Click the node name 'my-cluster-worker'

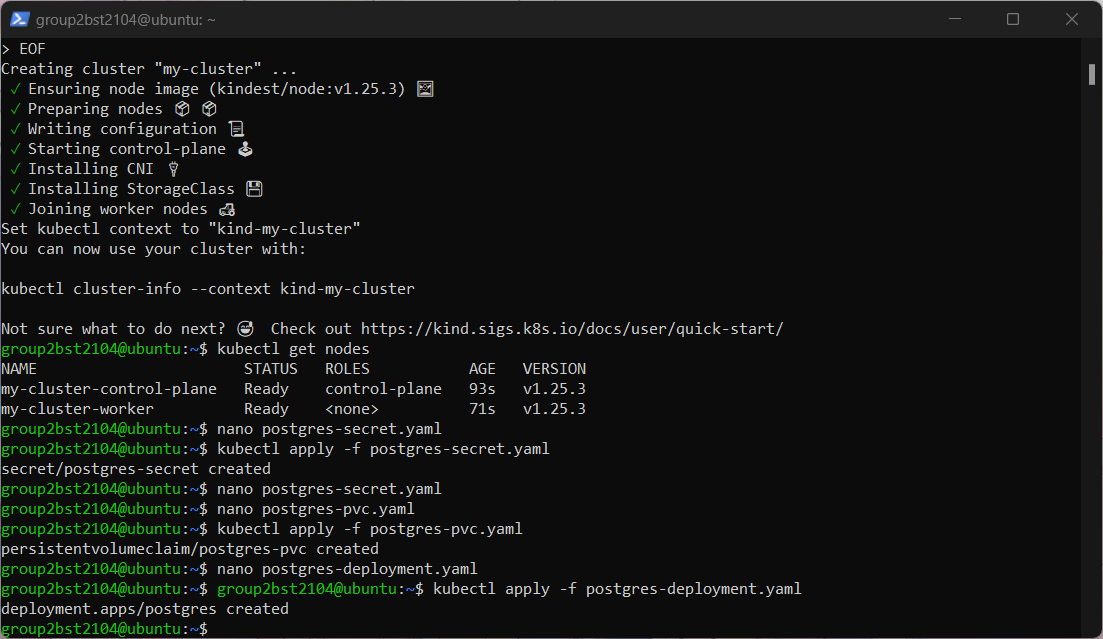(77, 409)
